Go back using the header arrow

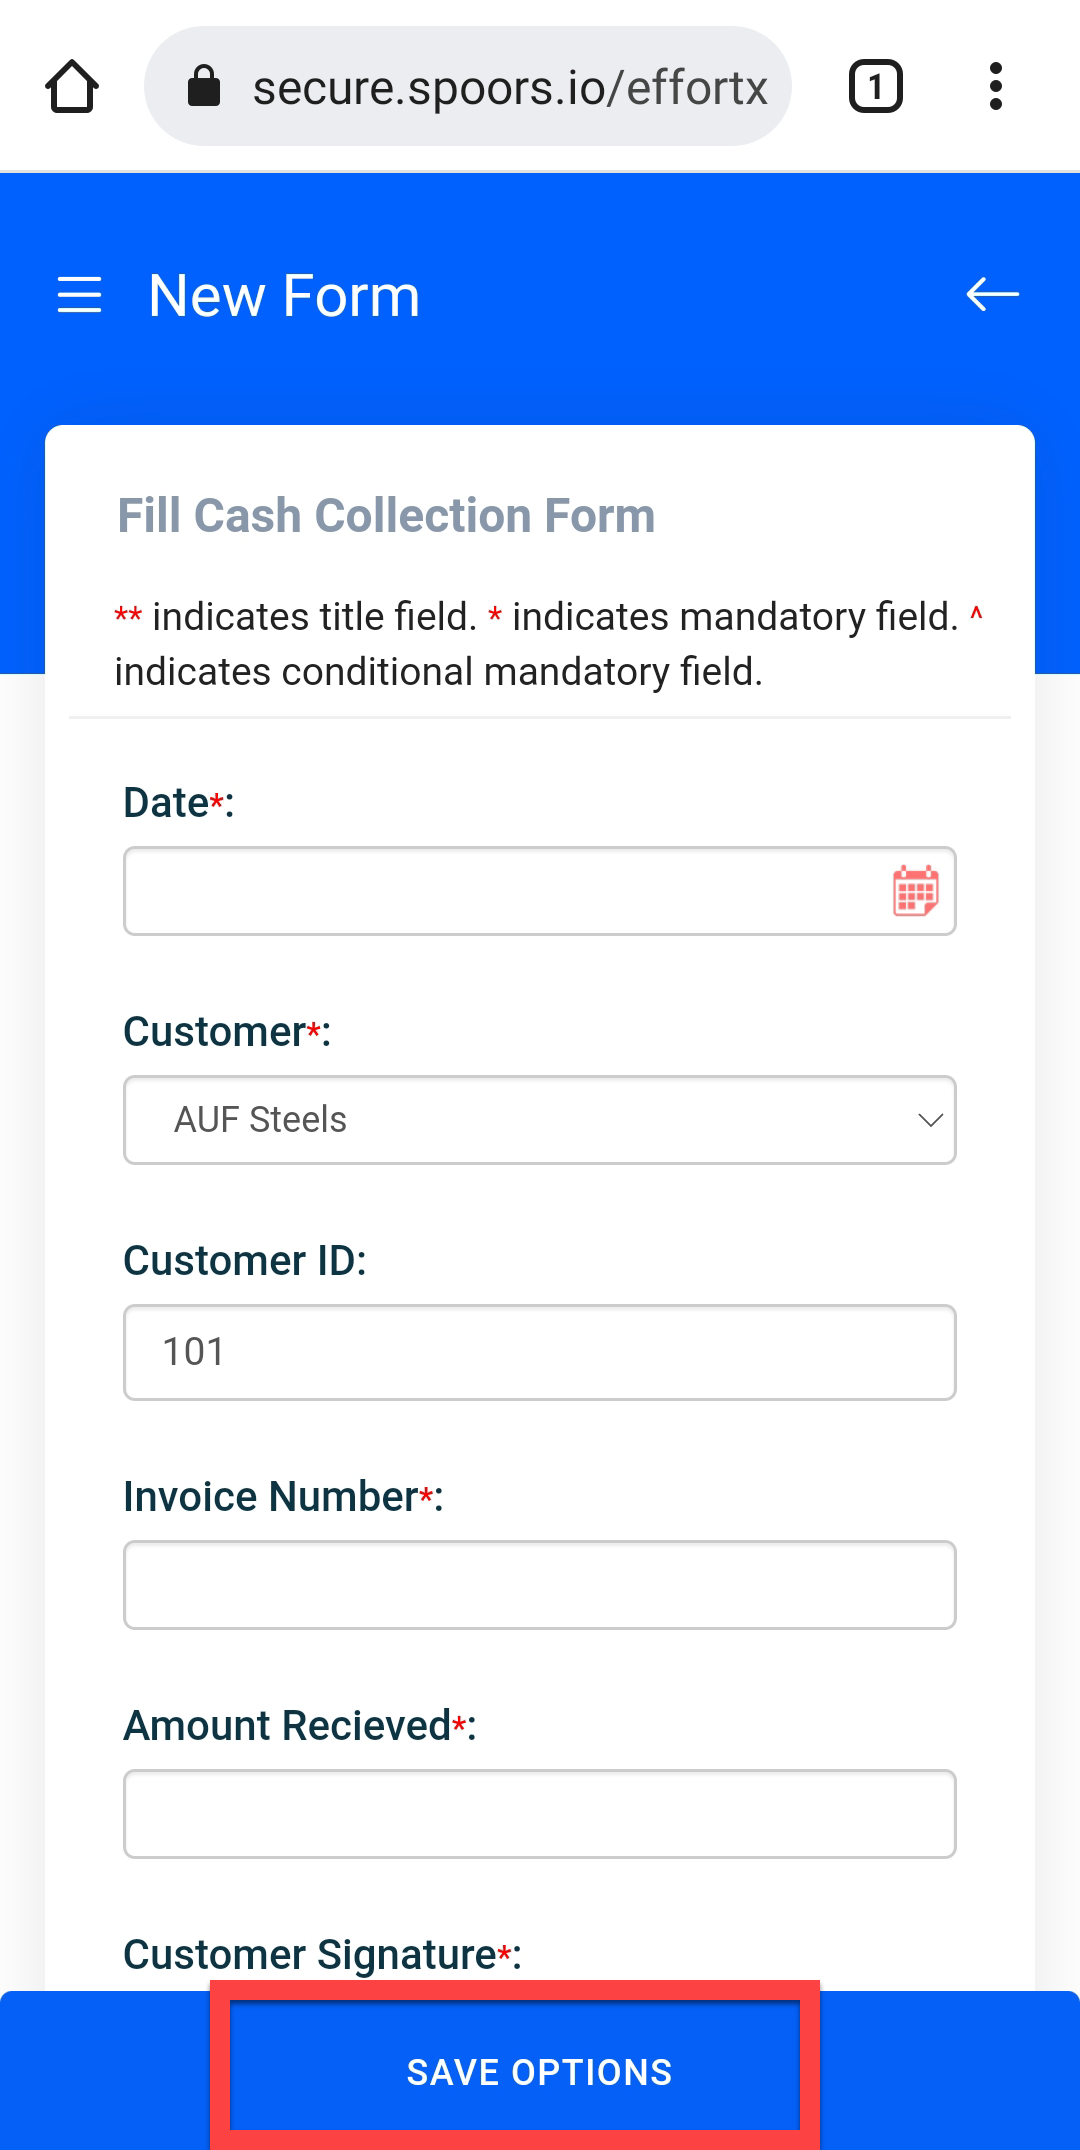(x=992, y=294)
